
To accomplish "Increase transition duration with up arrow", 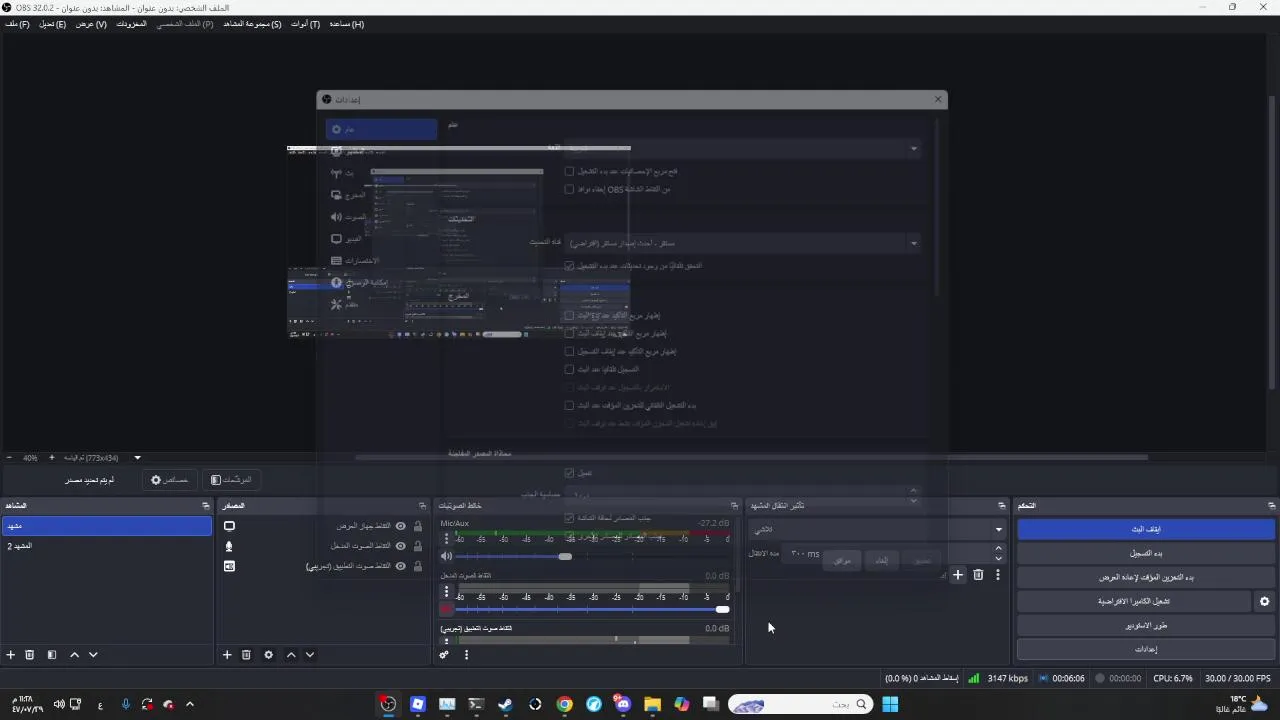I will coord(998,548).
